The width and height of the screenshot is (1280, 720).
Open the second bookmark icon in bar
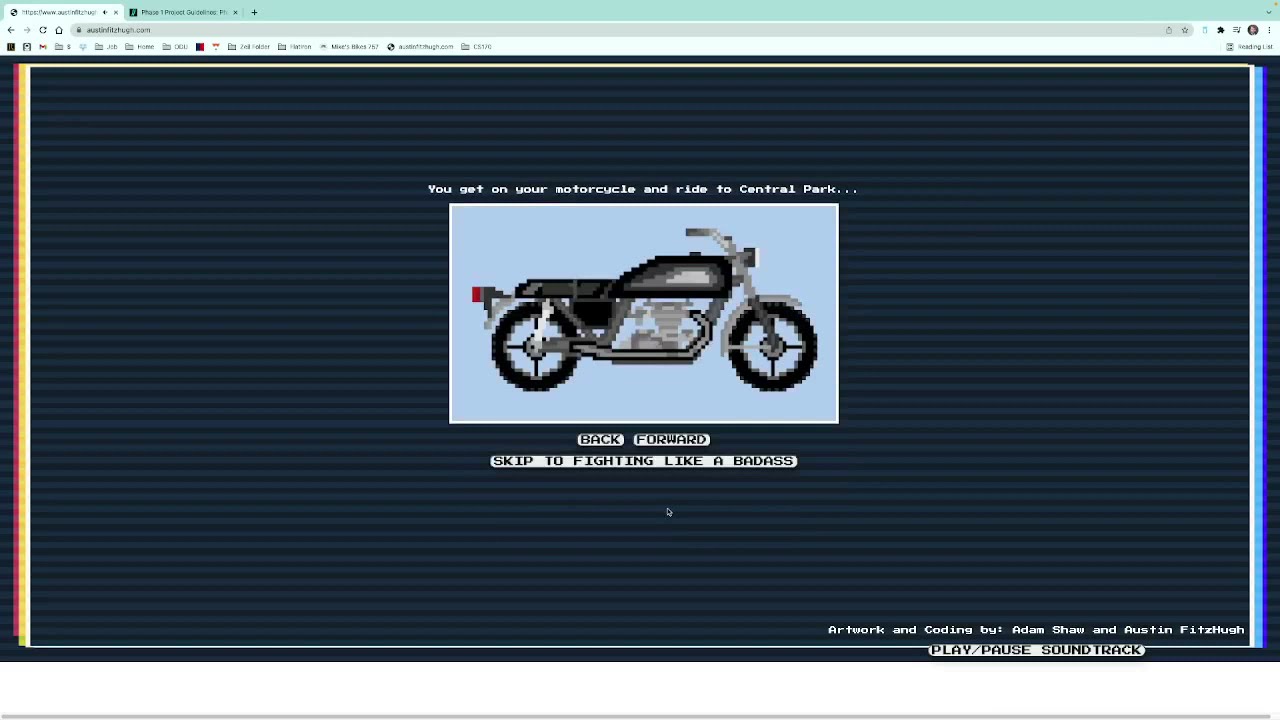(x=27, y=47)
